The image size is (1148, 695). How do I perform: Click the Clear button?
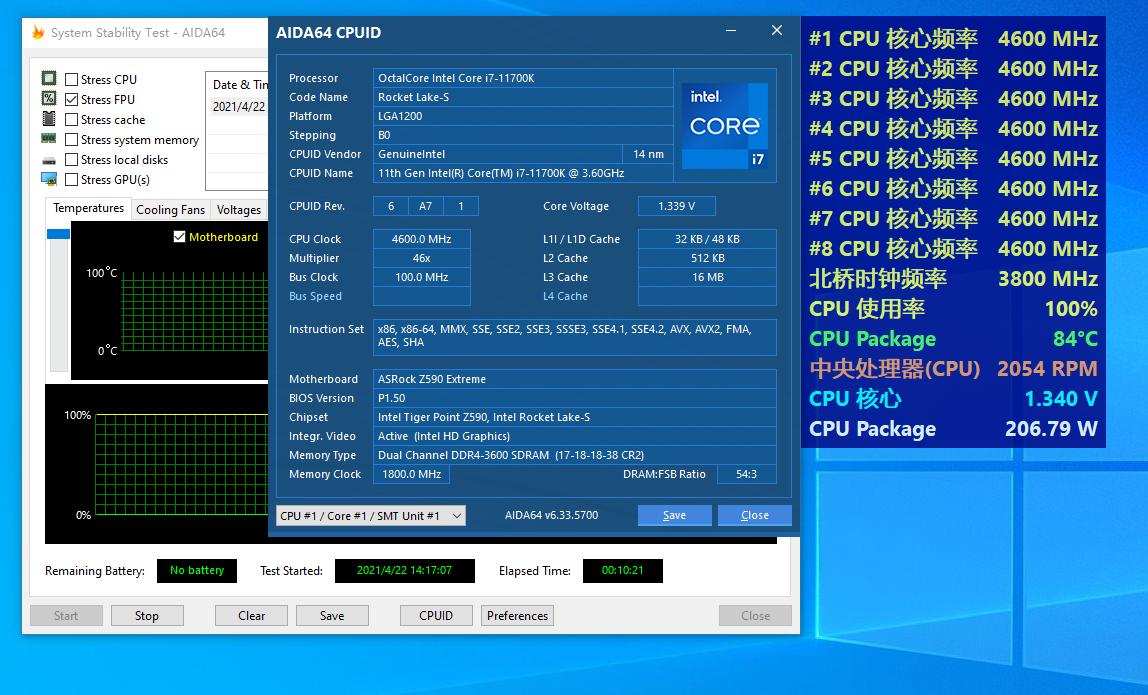251,616
